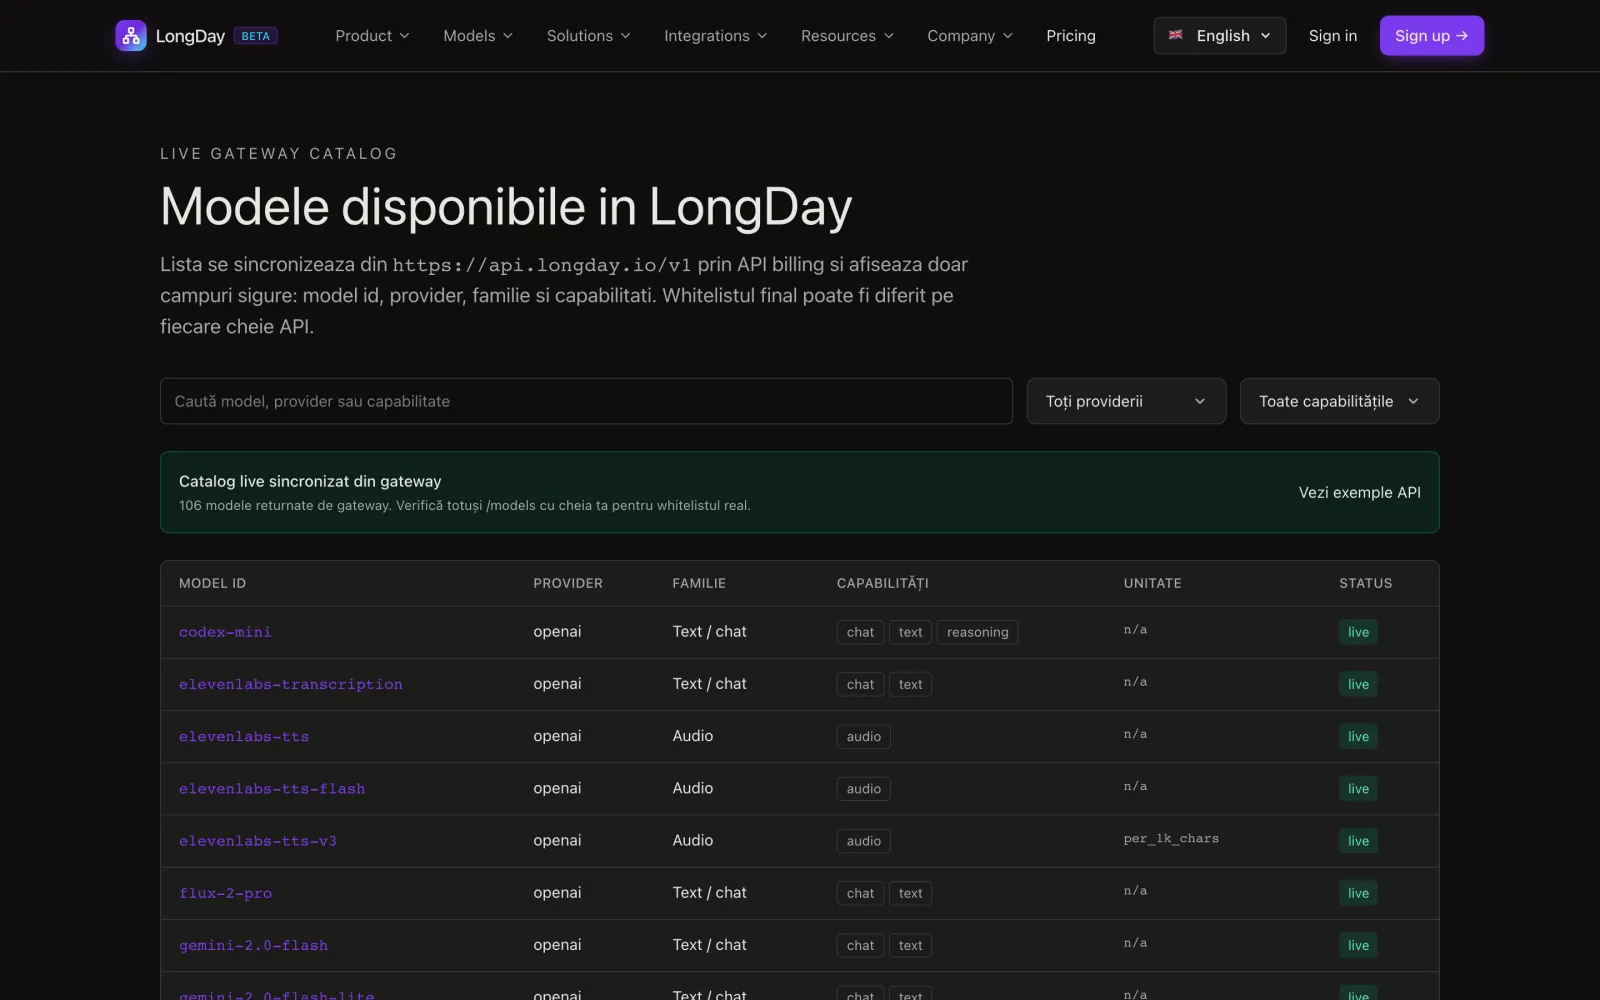Open the Integrations menu
The height and width of the screenshot is (1000, 1600).
[x=716, y=36]
